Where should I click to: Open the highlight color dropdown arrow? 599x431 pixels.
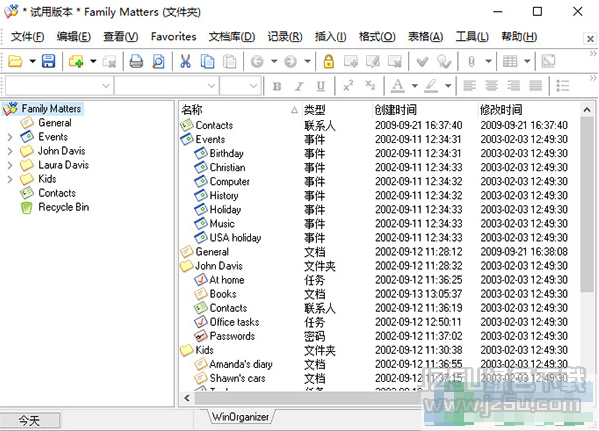448,86
